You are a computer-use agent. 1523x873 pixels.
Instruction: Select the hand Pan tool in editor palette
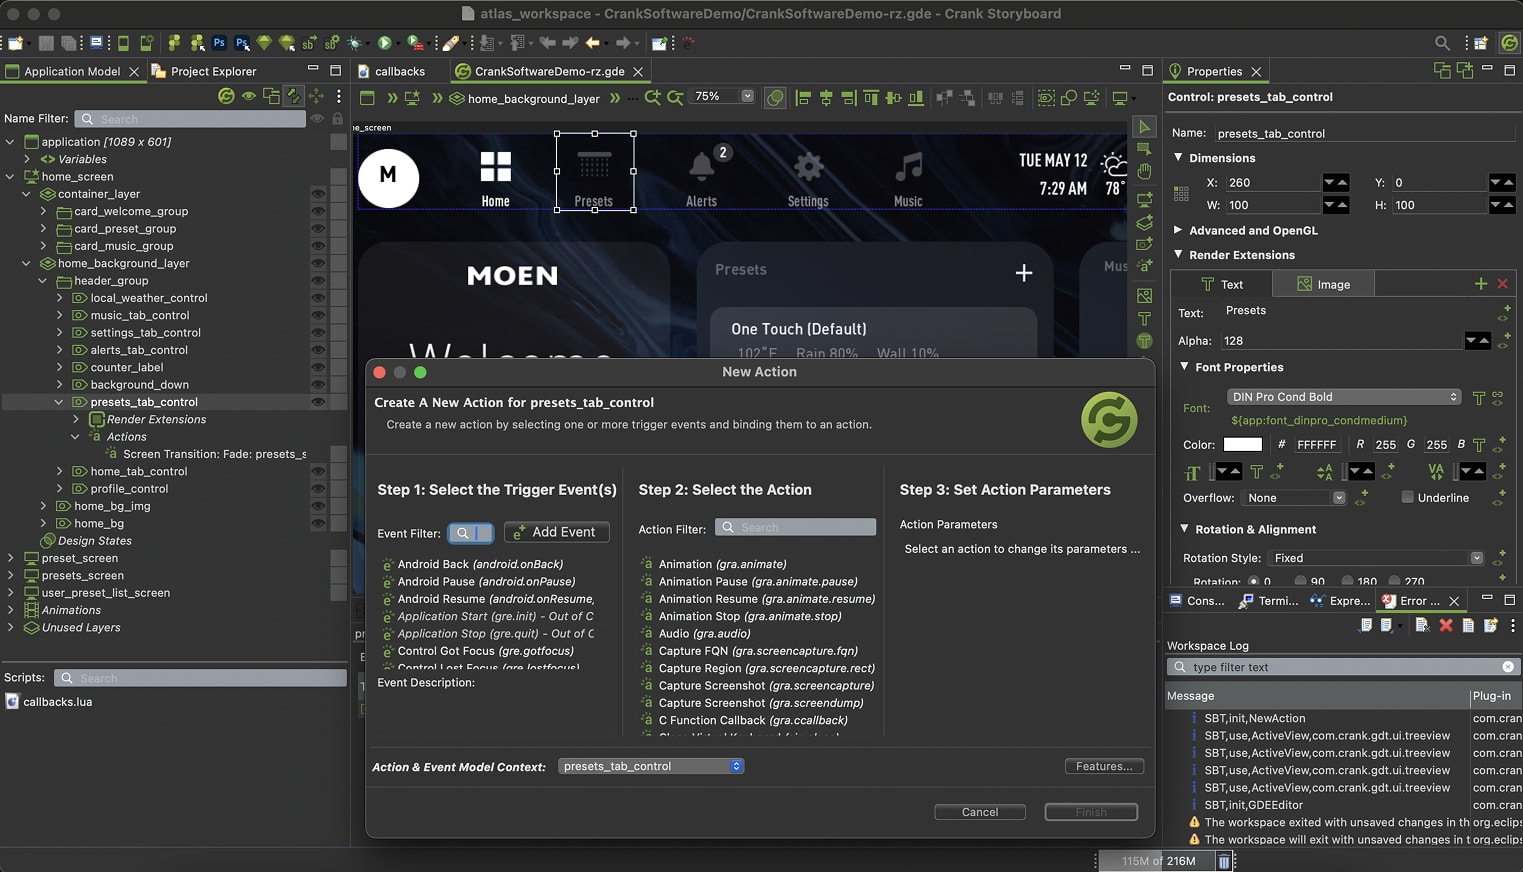1145,172
